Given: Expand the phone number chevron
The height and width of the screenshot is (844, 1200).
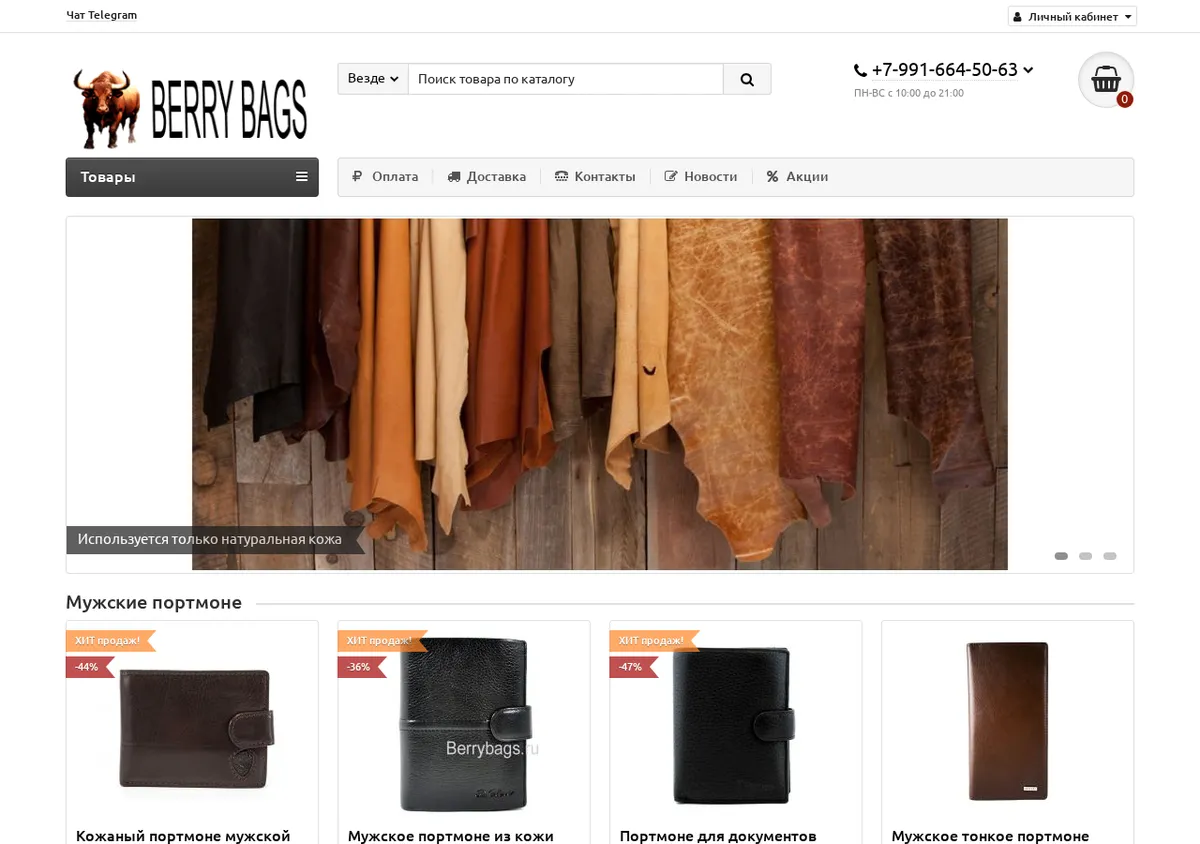Looking at the screenshot, I should [x=1028, y=70].
